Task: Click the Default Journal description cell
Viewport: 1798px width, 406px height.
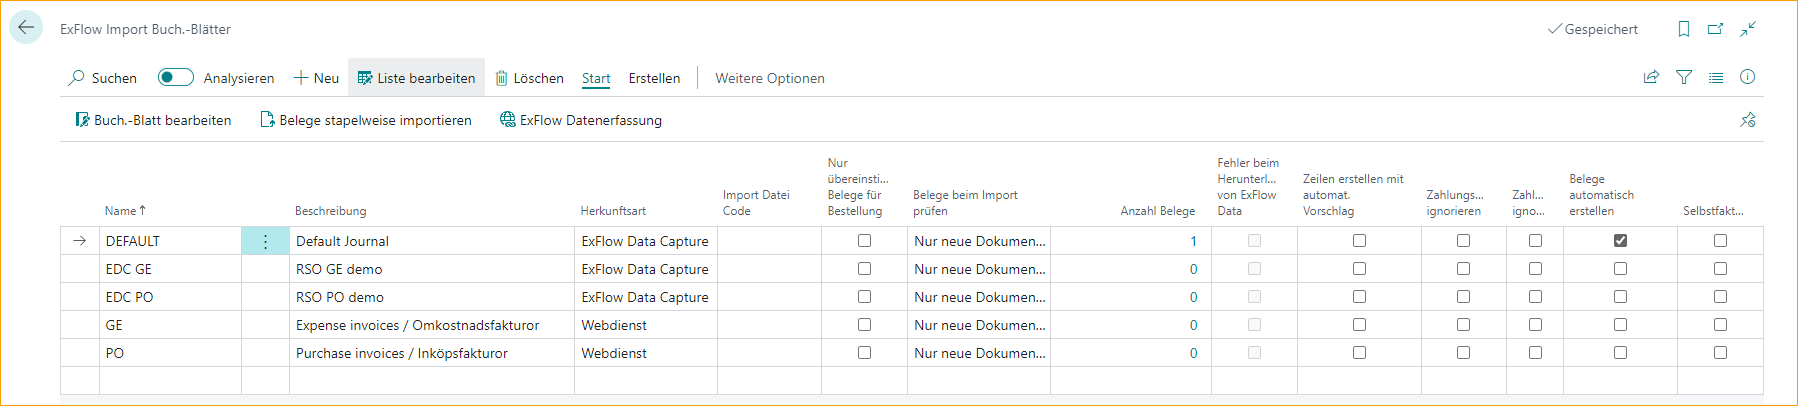Action: coord(432,241)
